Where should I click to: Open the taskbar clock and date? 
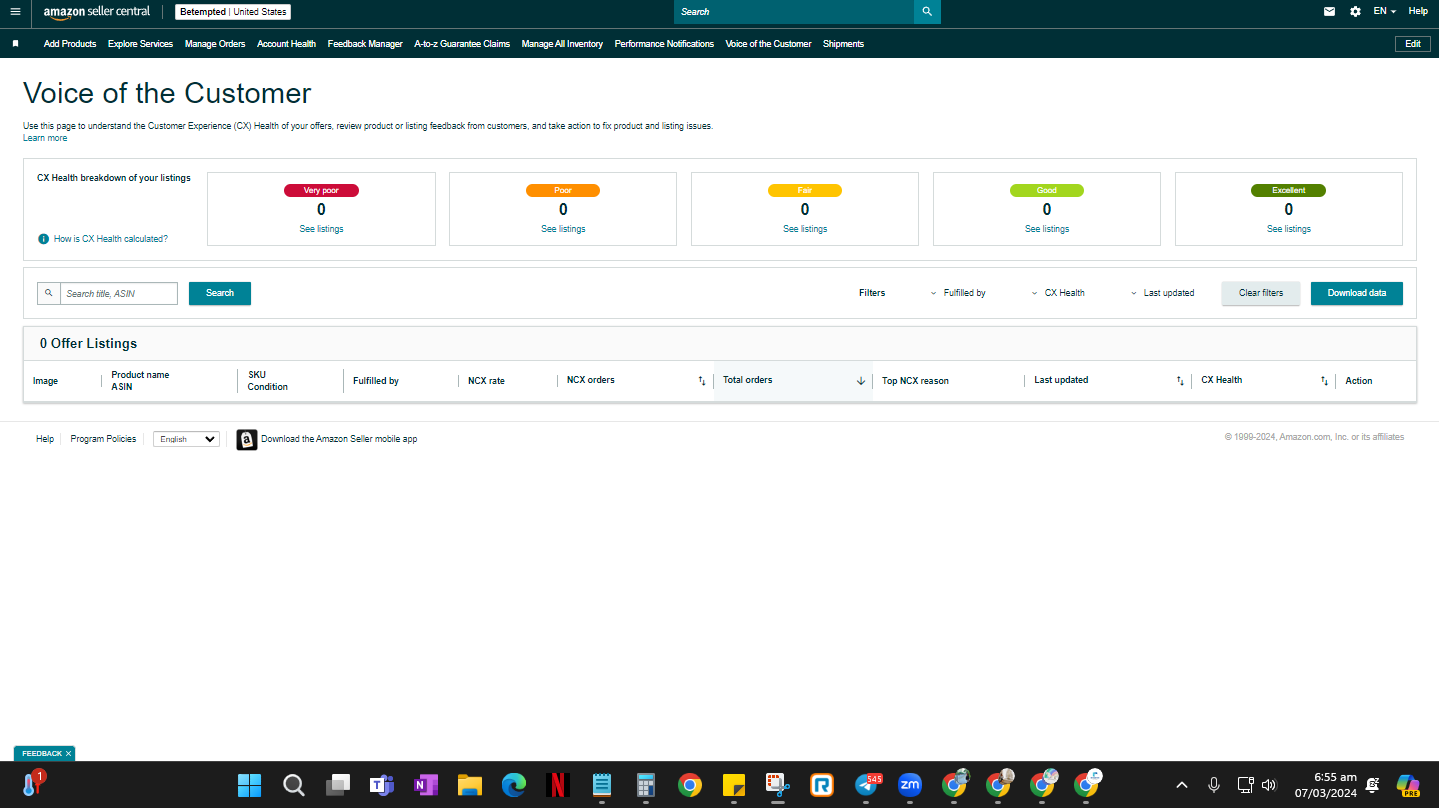pos(1324,785)
